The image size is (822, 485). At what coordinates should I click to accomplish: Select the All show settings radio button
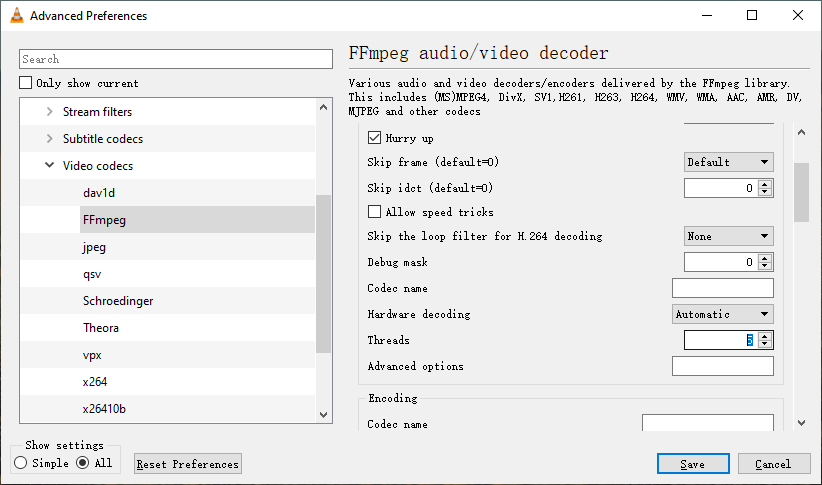tap(83, 463)
